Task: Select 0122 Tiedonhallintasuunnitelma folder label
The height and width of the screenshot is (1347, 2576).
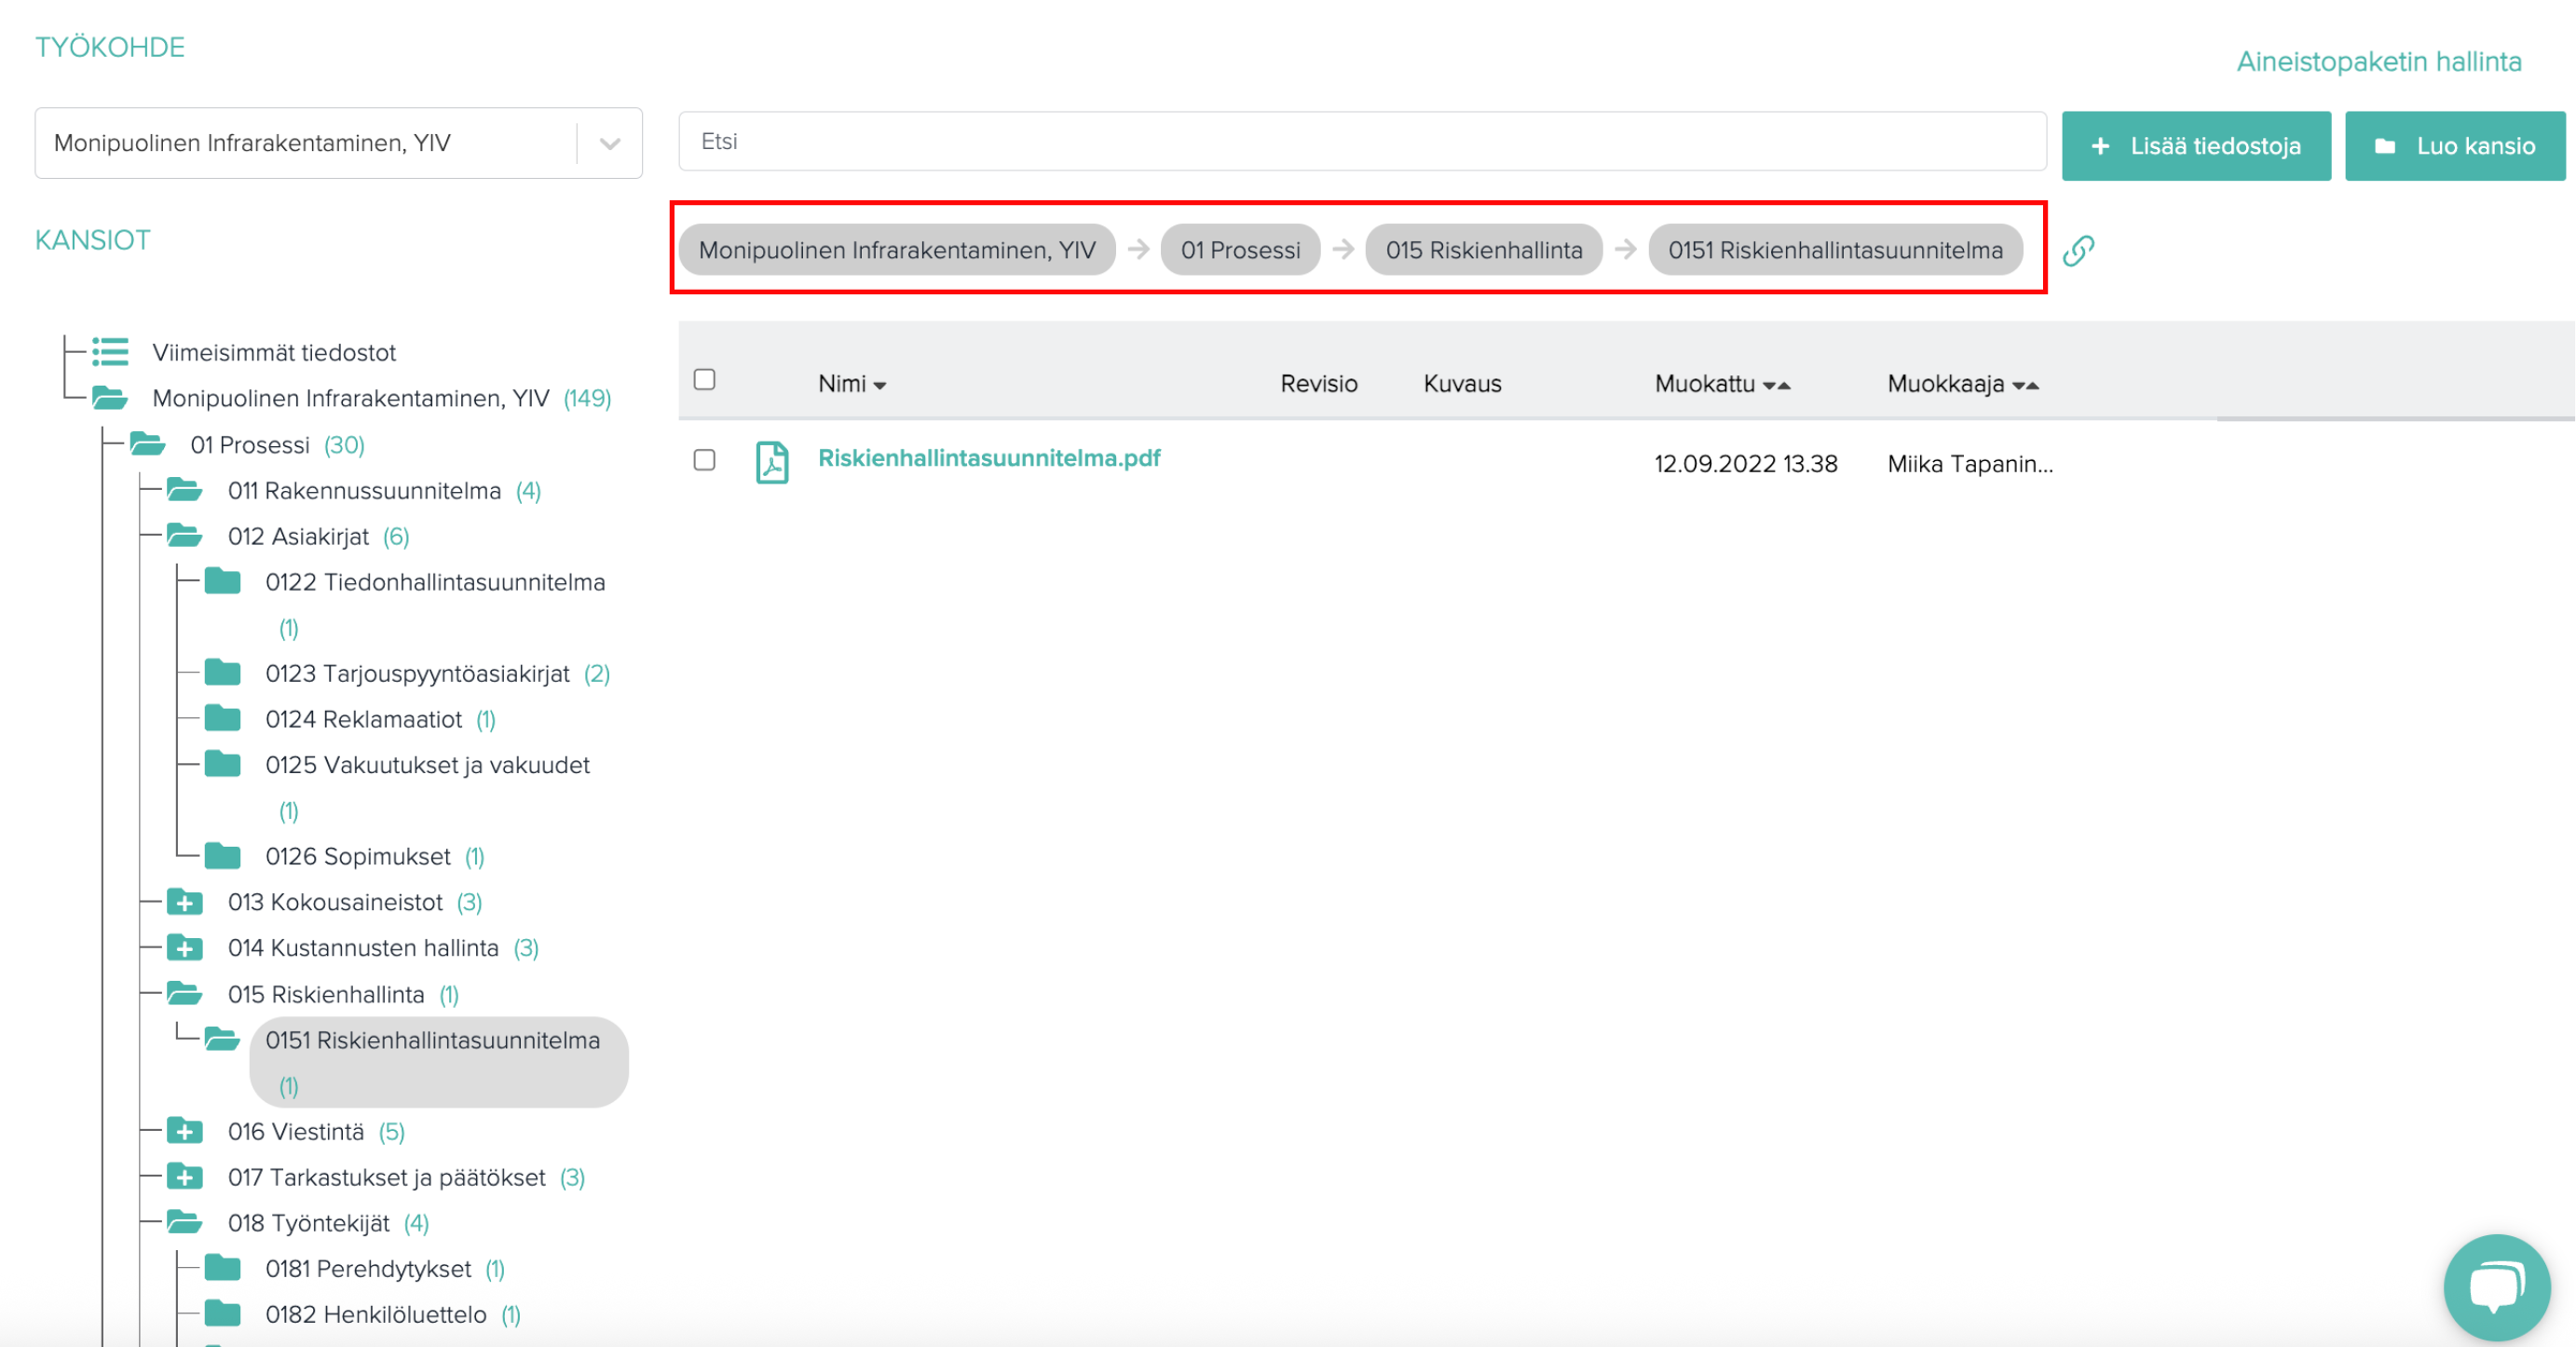Action: tap(435, 581)
